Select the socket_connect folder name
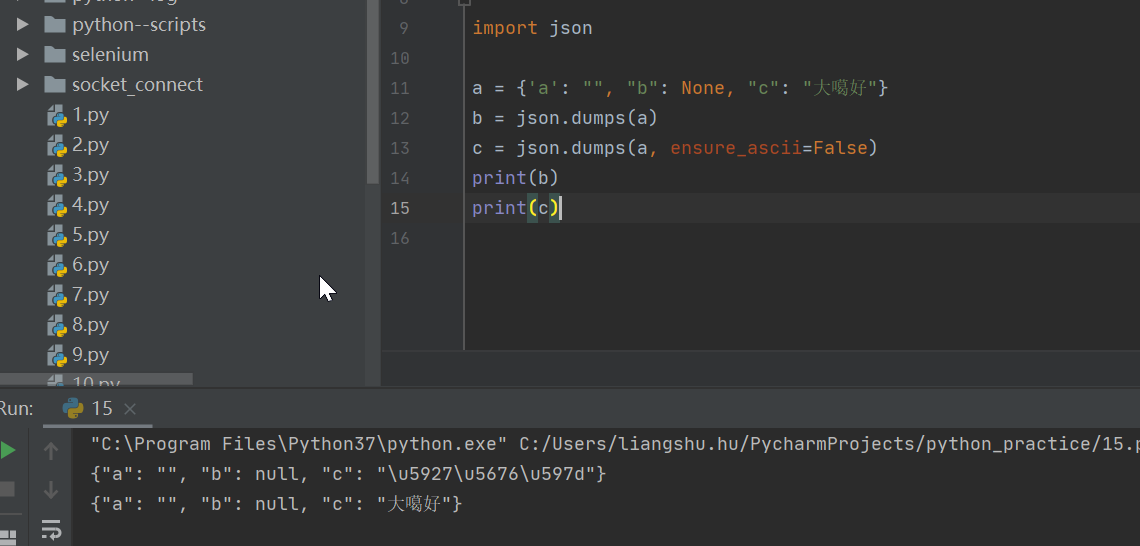The width and height of the screenshot is (1140, 546). [x=137, y=84]
